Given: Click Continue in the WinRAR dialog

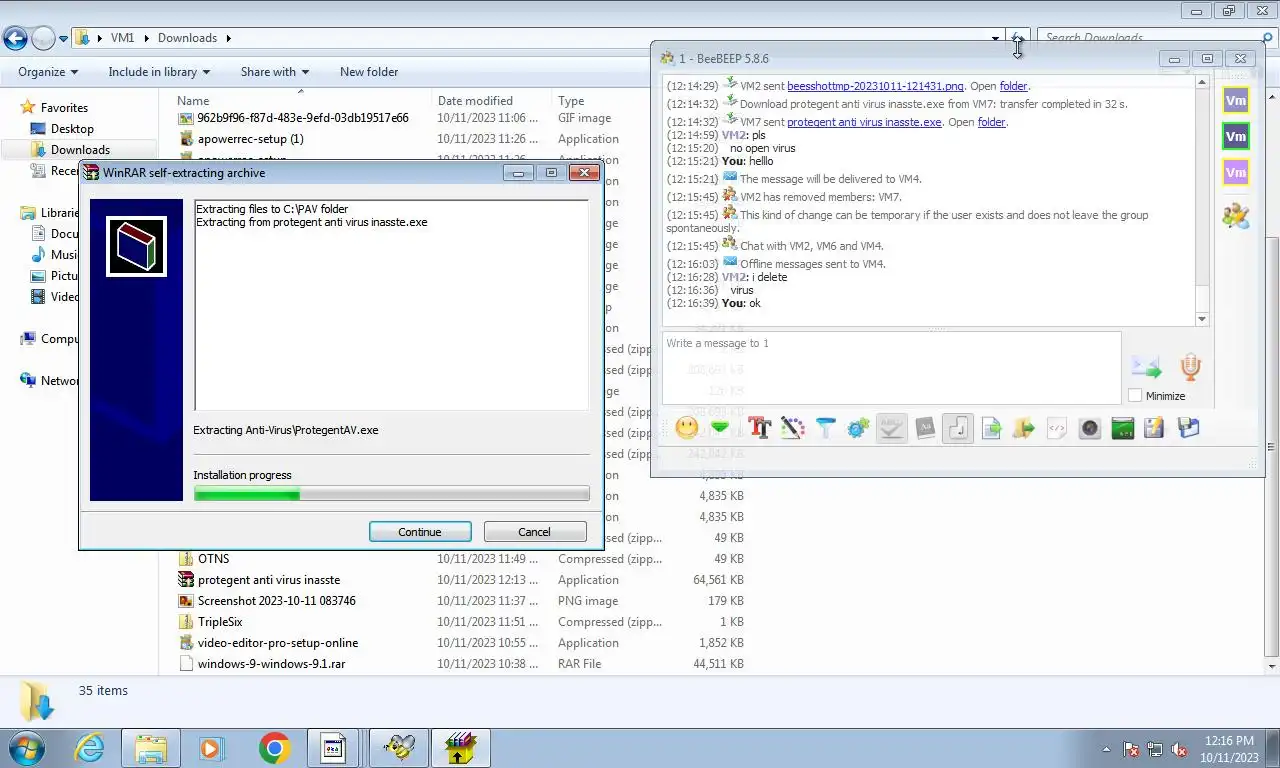Looking at the screenshot, I should coord(420,532).
